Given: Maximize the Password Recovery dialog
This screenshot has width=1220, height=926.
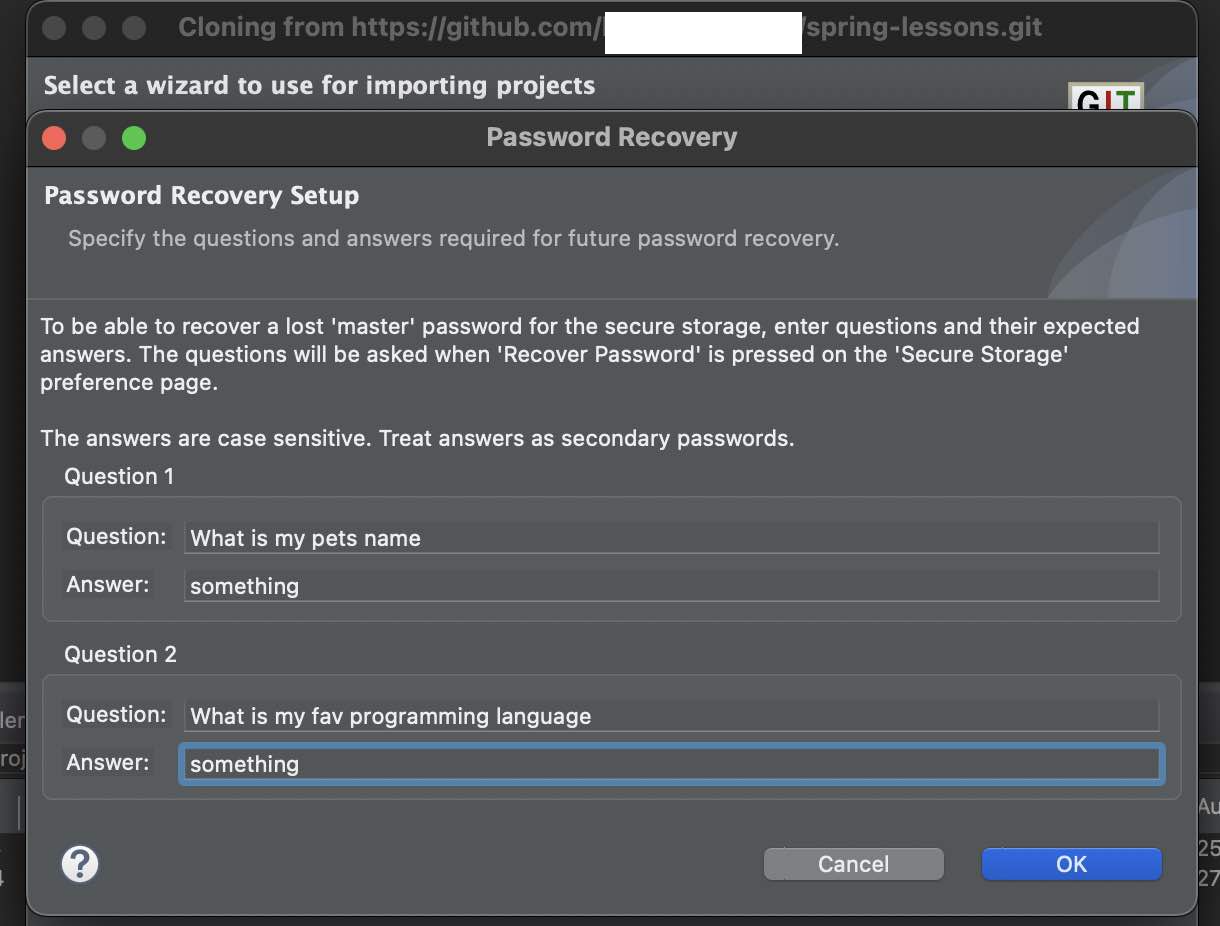Looking at the screenshot, I should [x=133, y=137].
